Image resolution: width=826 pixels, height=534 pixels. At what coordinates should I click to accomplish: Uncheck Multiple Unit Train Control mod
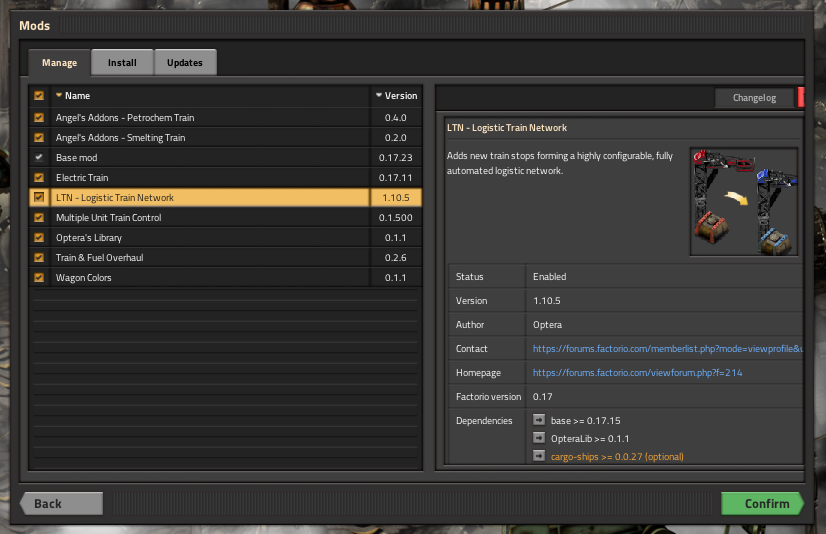tap(39, 217)
